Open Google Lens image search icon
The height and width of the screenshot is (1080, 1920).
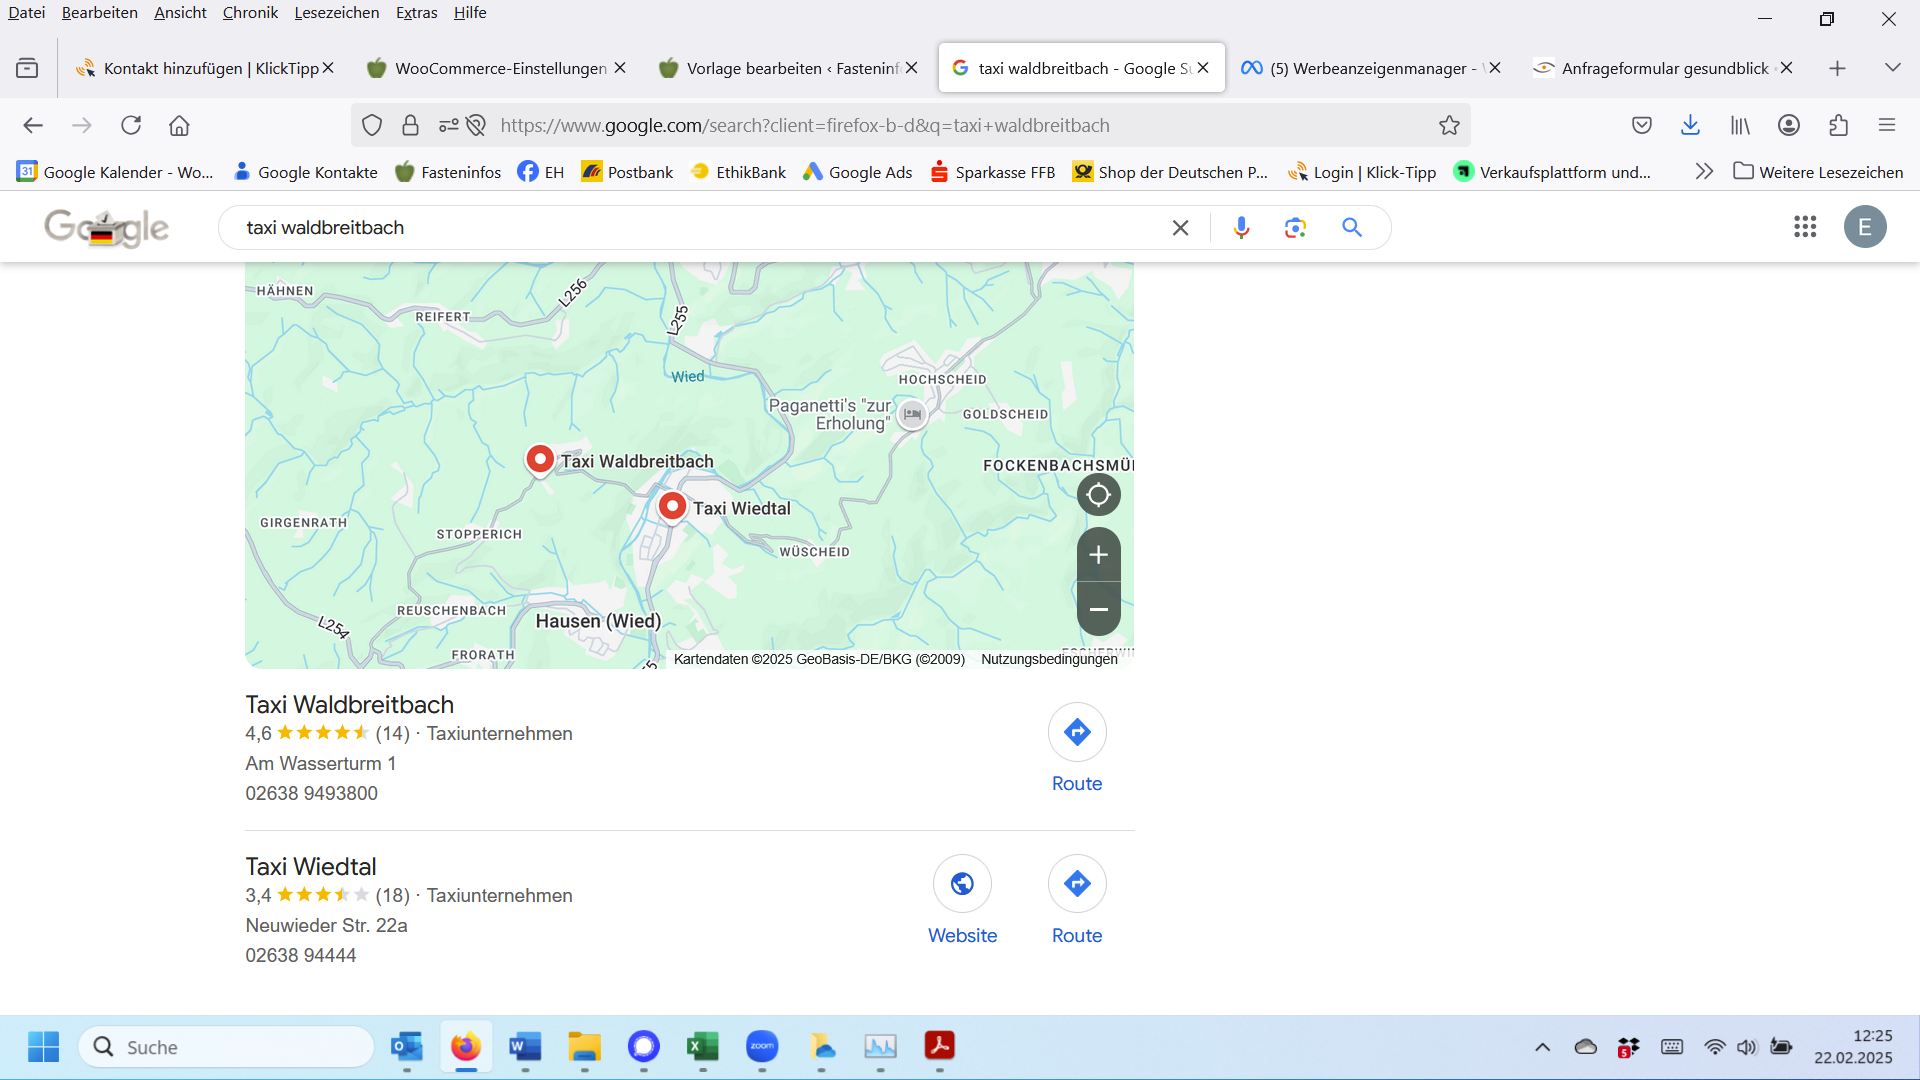point(1295,228)
